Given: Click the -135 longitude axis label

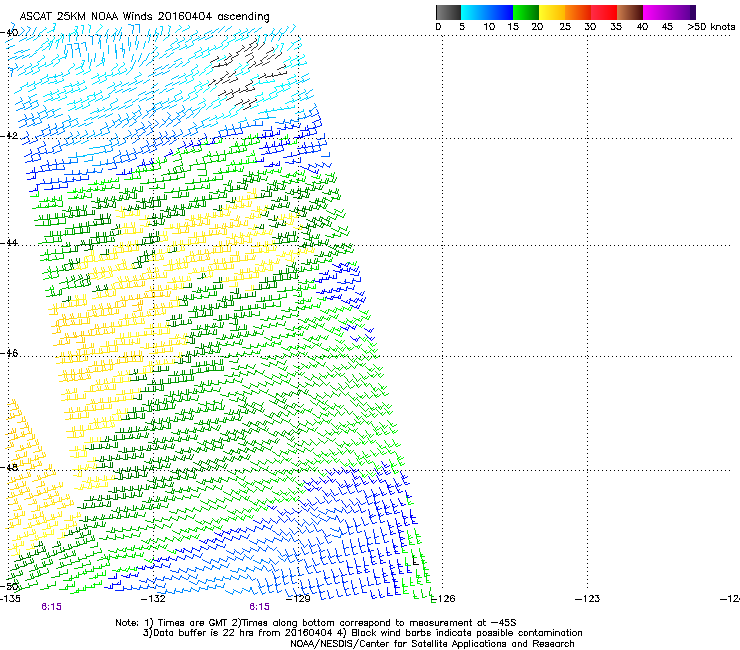Looking at the screenshot, I should (x=10, y=599).
